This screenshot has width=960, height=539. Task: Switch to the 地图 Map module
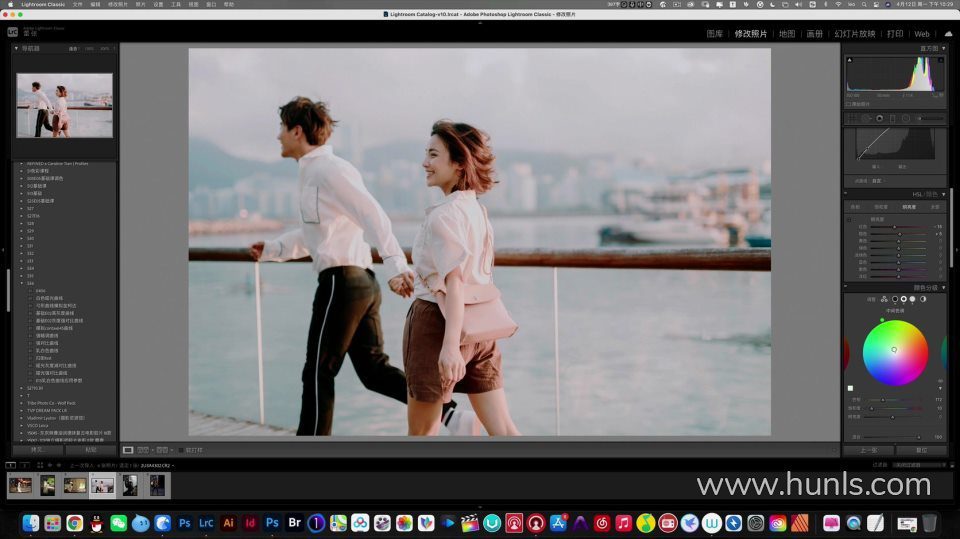tap(787, 34)
